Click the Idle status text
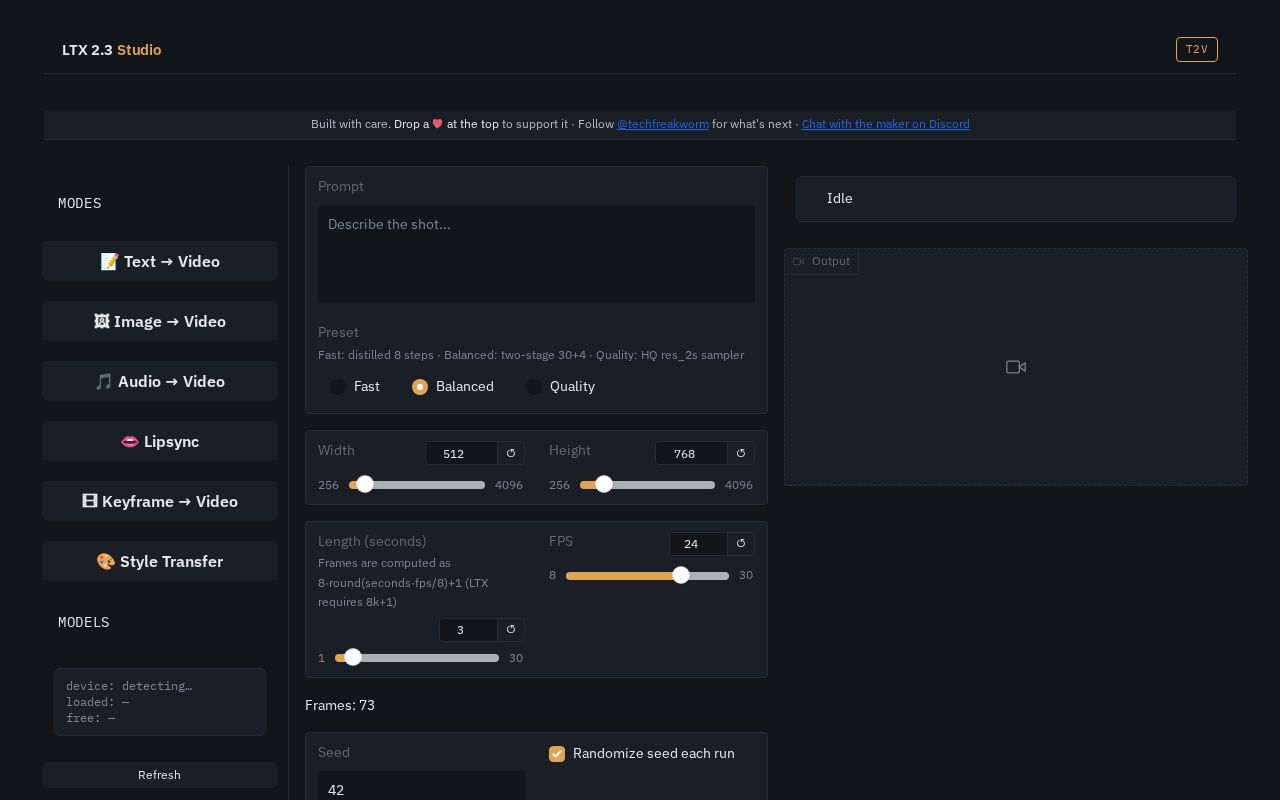 [840, 198]
